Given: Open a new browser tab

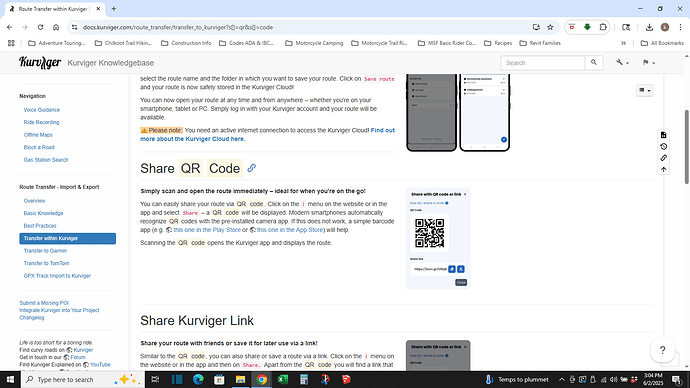Looking at the screenshot, I should coord(114,9).
